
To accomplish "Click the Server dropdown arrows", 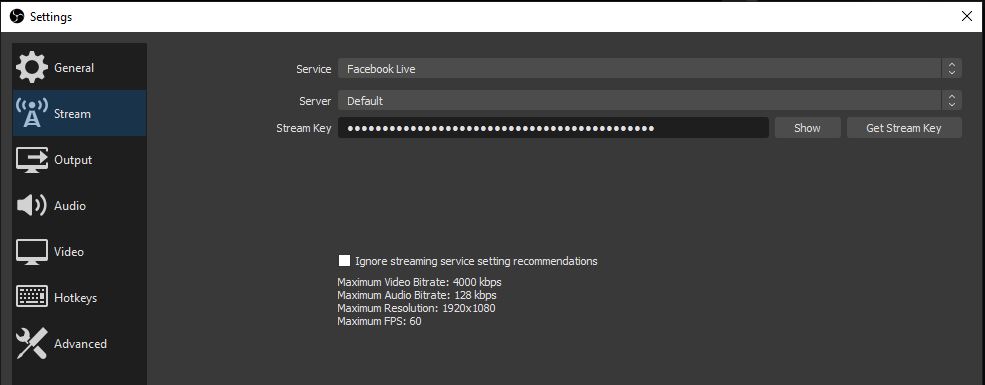I will tap(952, 100).
